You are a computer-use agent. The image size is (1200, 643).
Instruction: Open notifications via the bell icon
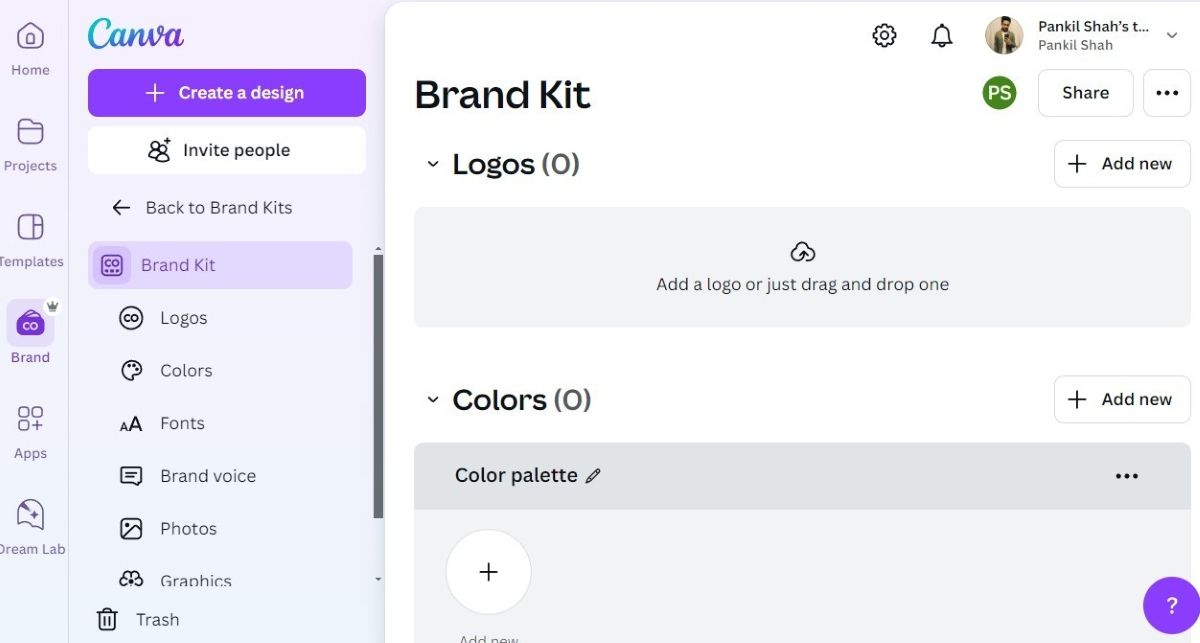[940, 34]
